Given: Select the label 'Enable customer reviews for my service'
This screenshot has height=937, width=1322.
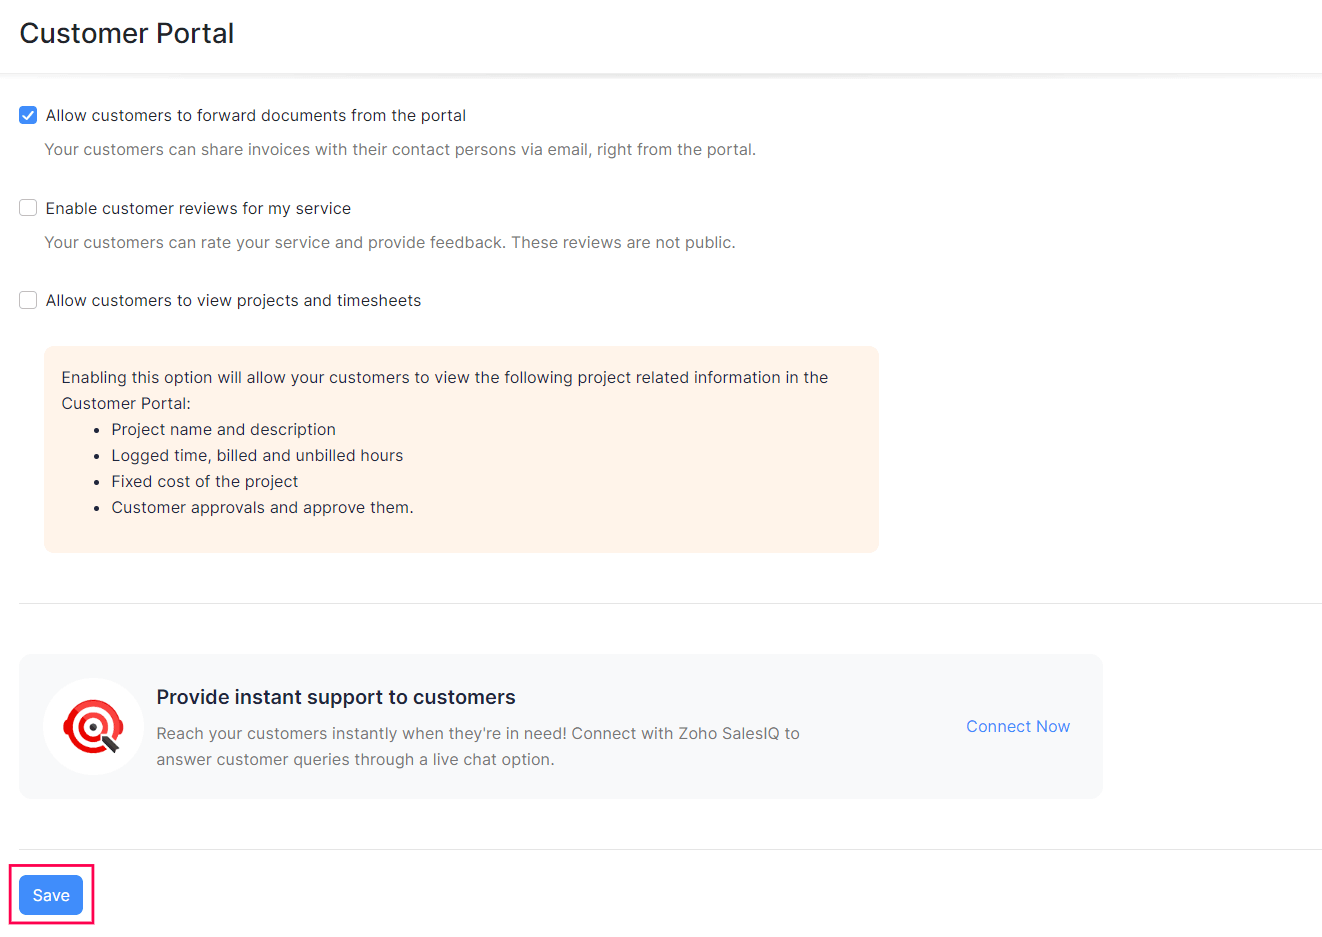Looking at the screenshot, I should point(198,208).
